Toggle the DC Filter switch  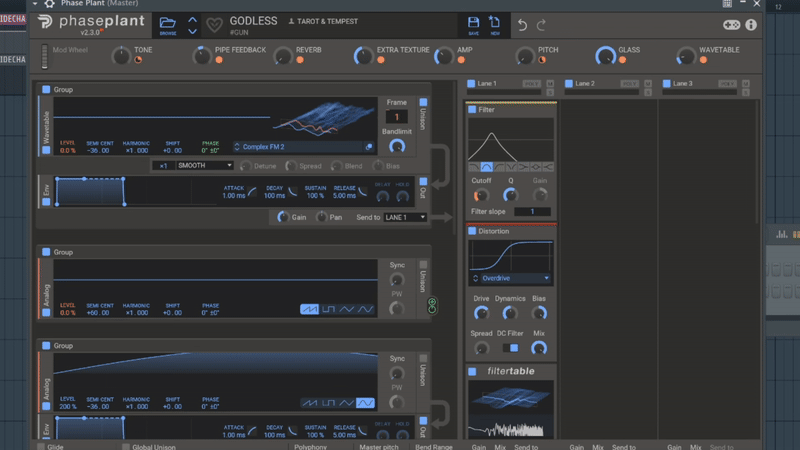pos(510,348)
